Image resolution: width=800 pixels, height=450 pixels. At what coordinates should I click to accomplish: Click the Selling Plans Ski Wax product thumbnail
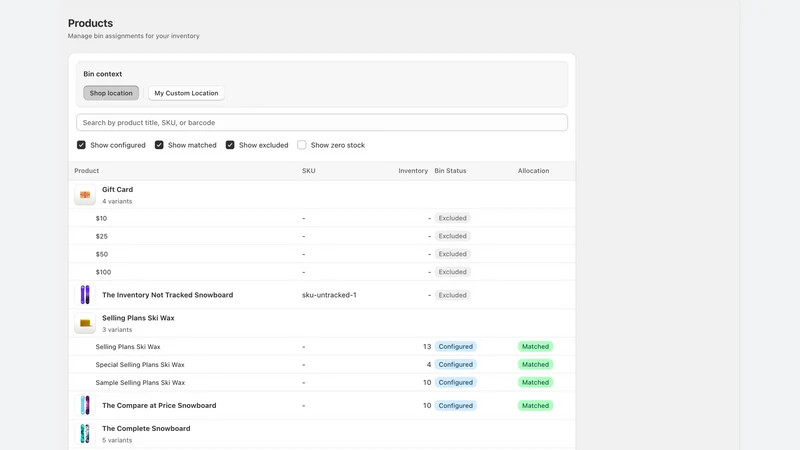coord(85,323)
